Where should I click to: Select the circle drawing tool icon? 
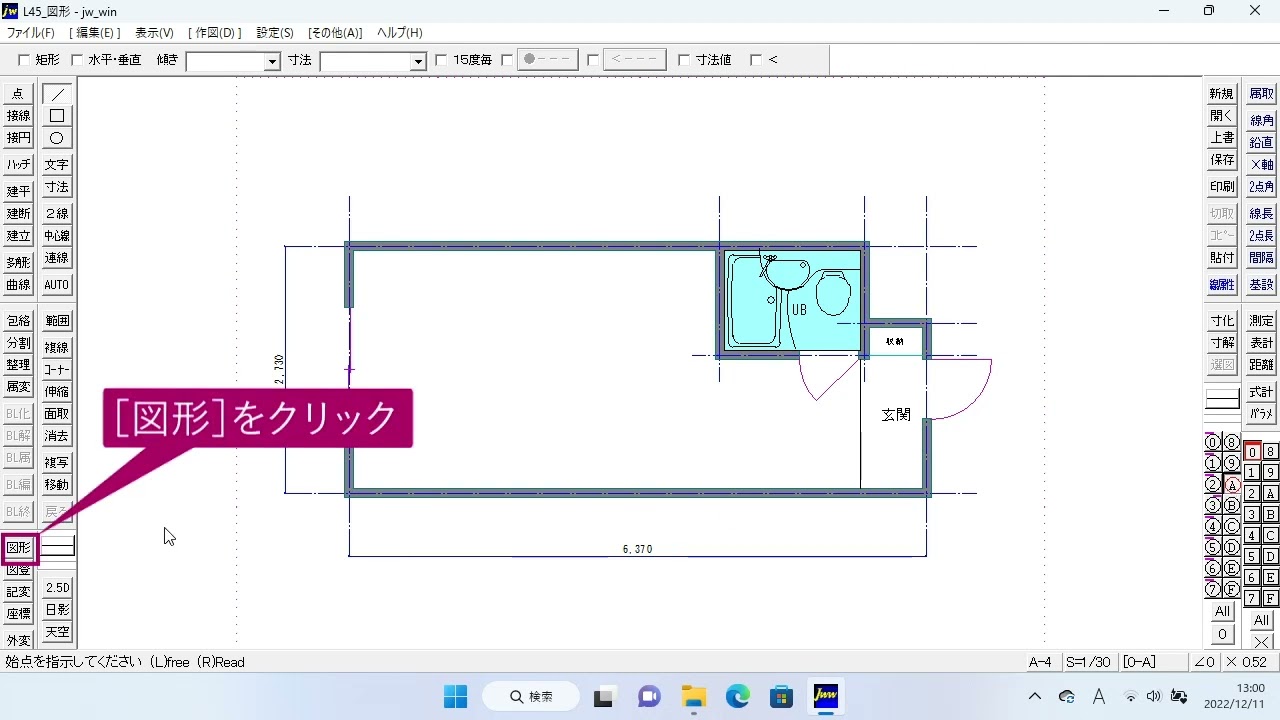57,138
